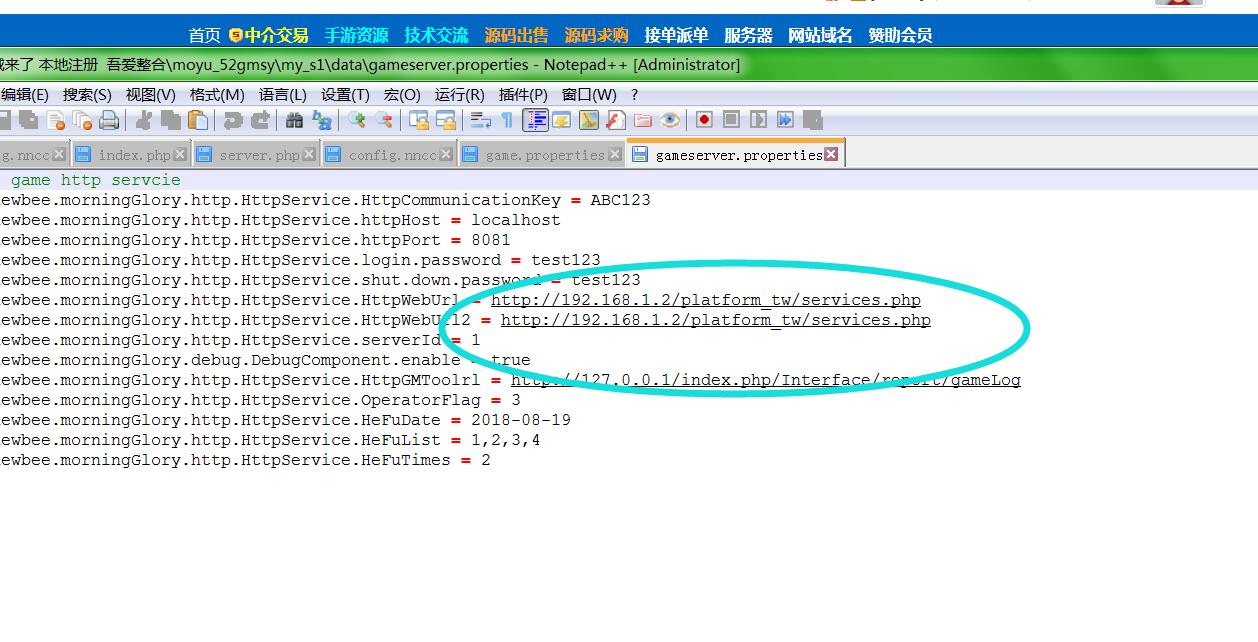Click the Zoom In magnifier icon
The width and height of the screenshot is (1258, 642).
pyautogui.click(x=356, y=120)
